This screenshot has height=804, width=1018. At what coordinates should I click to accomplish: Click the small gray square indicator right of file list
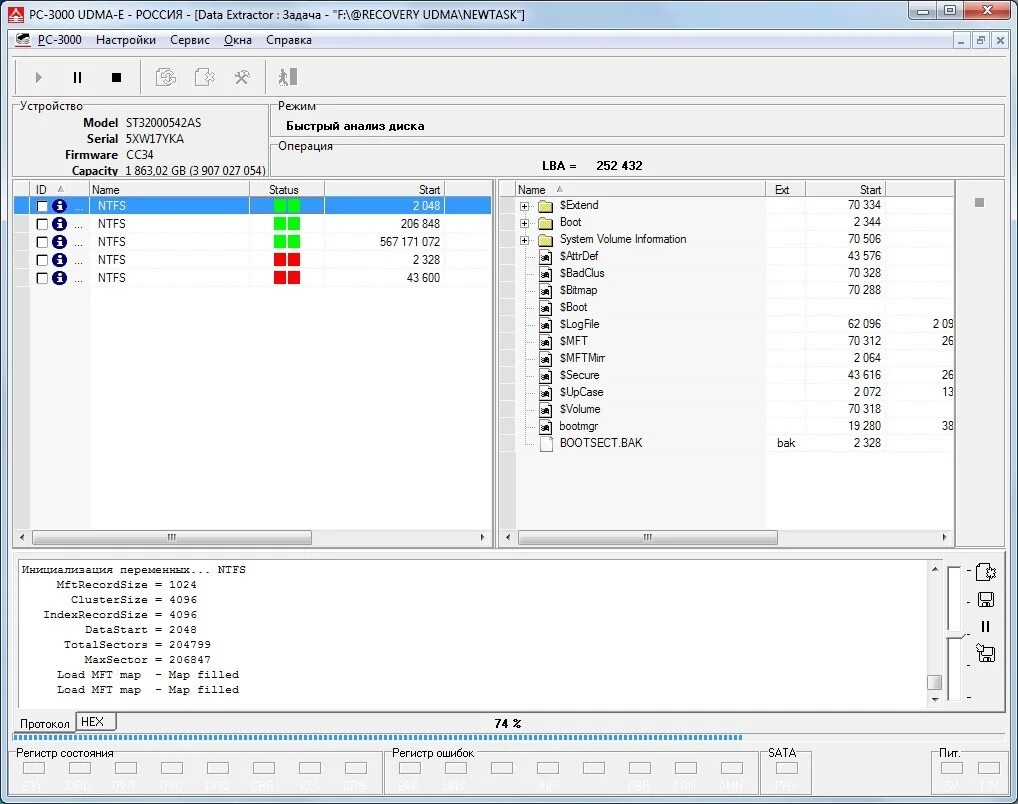point(980,203)
